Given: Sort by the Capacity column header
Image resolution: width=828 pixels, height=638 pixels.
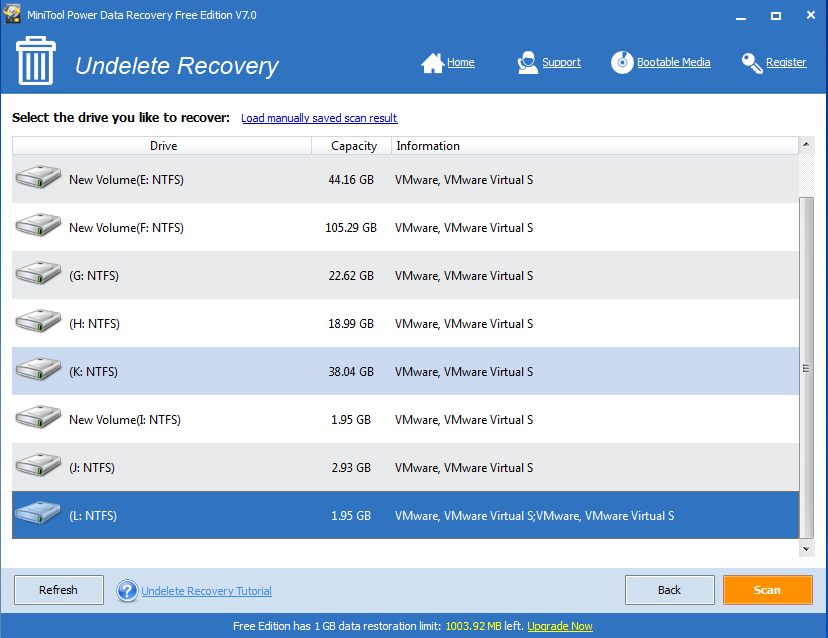Looking at the screenshot, I should pos(352,146).
